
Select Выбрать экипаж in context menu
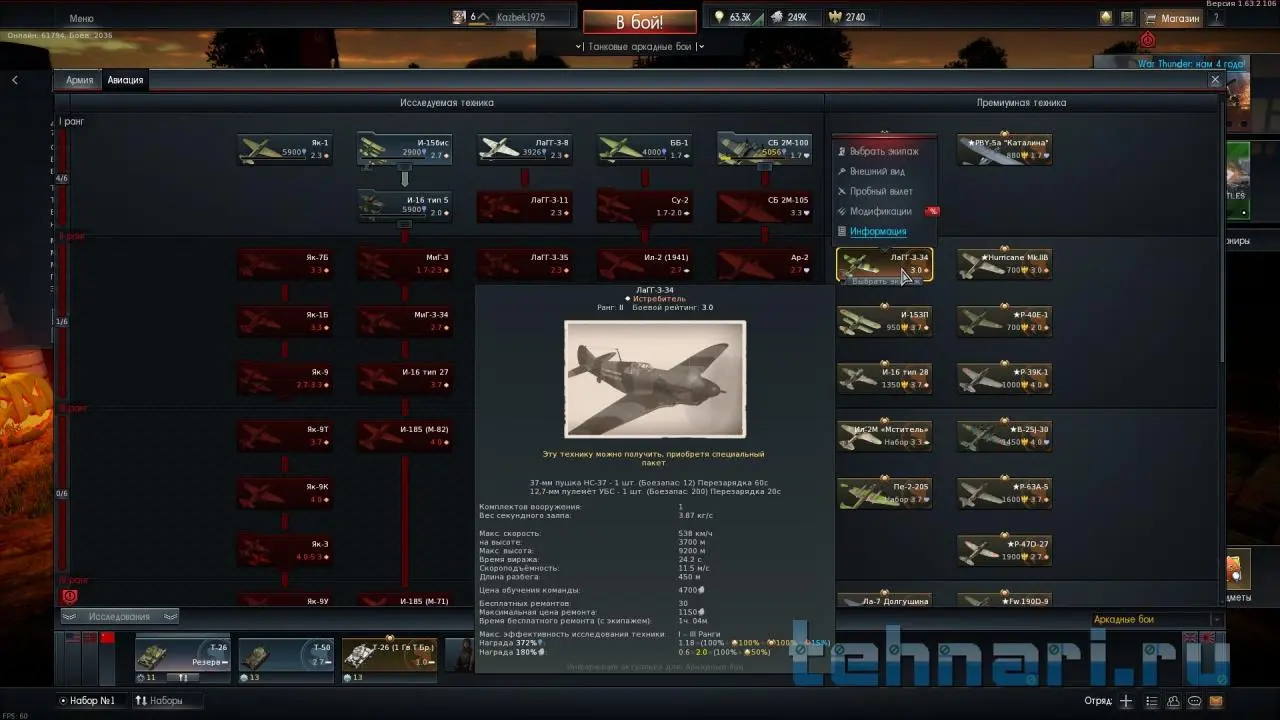[x=884, y=151]
